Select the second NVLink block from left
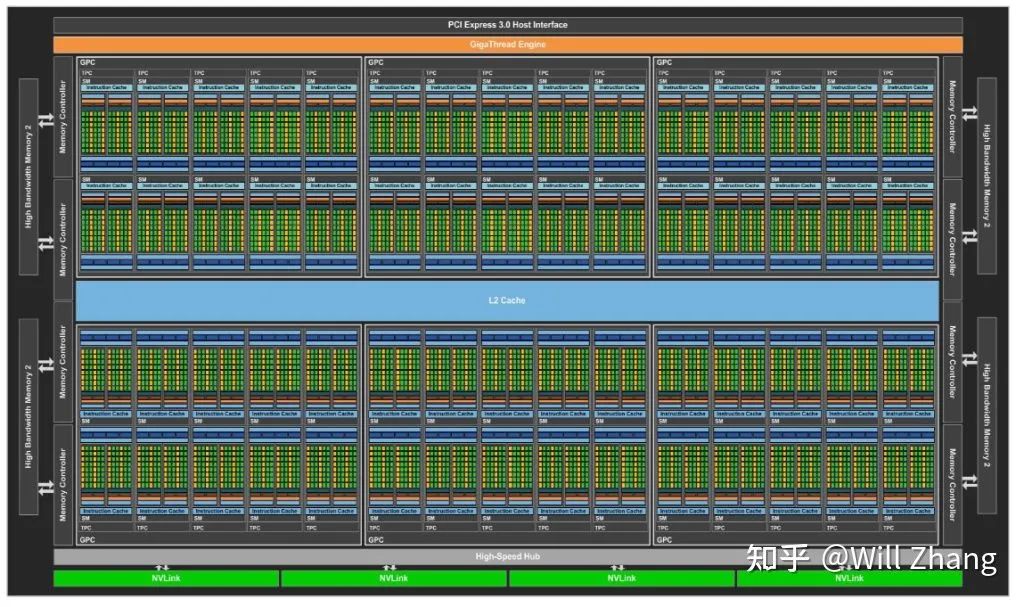 tap(393, 578)
